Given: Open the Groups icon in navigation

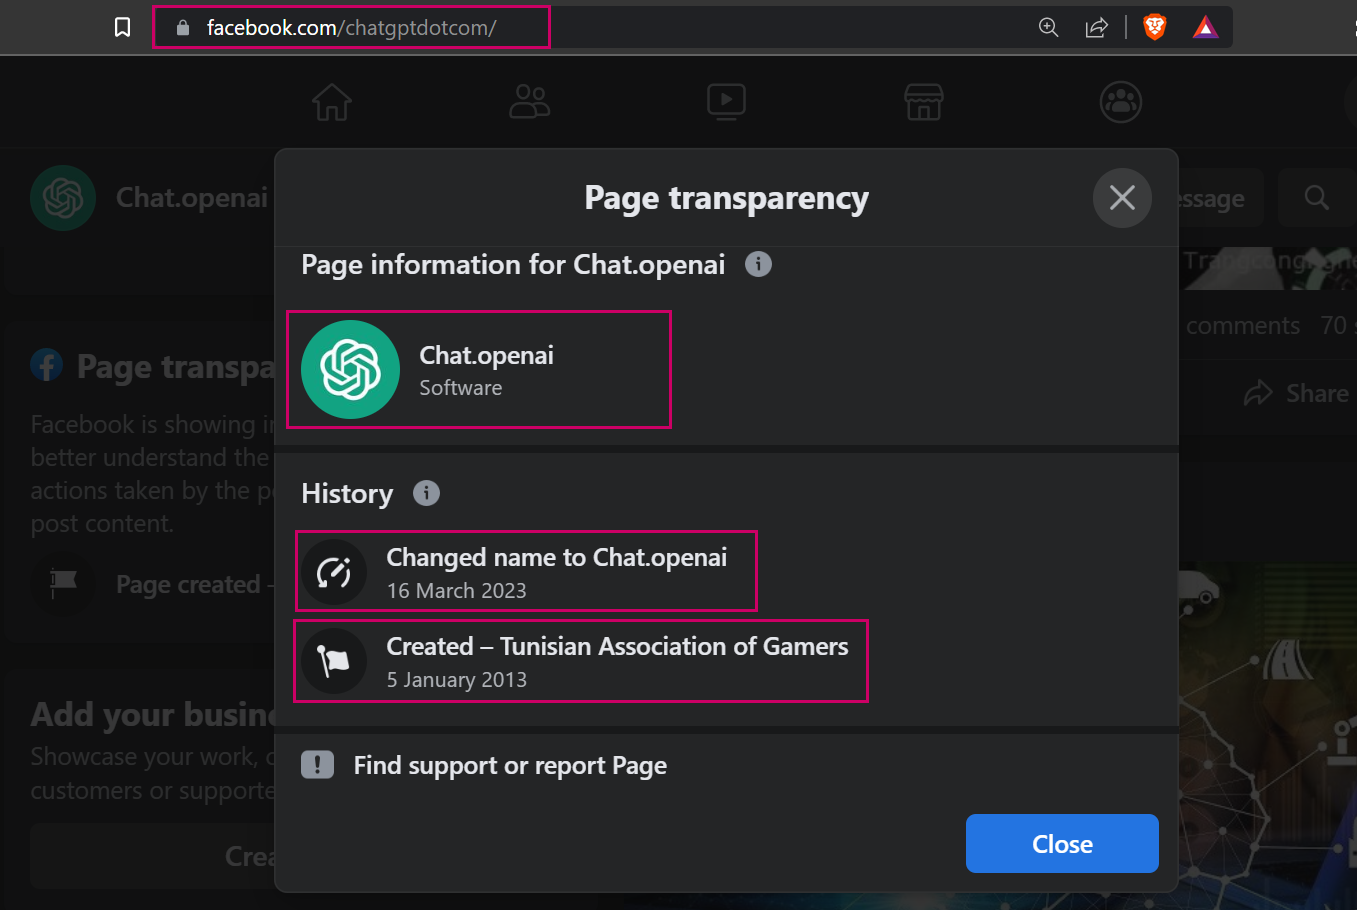Looking at the screenshot, I should 1120,102.
